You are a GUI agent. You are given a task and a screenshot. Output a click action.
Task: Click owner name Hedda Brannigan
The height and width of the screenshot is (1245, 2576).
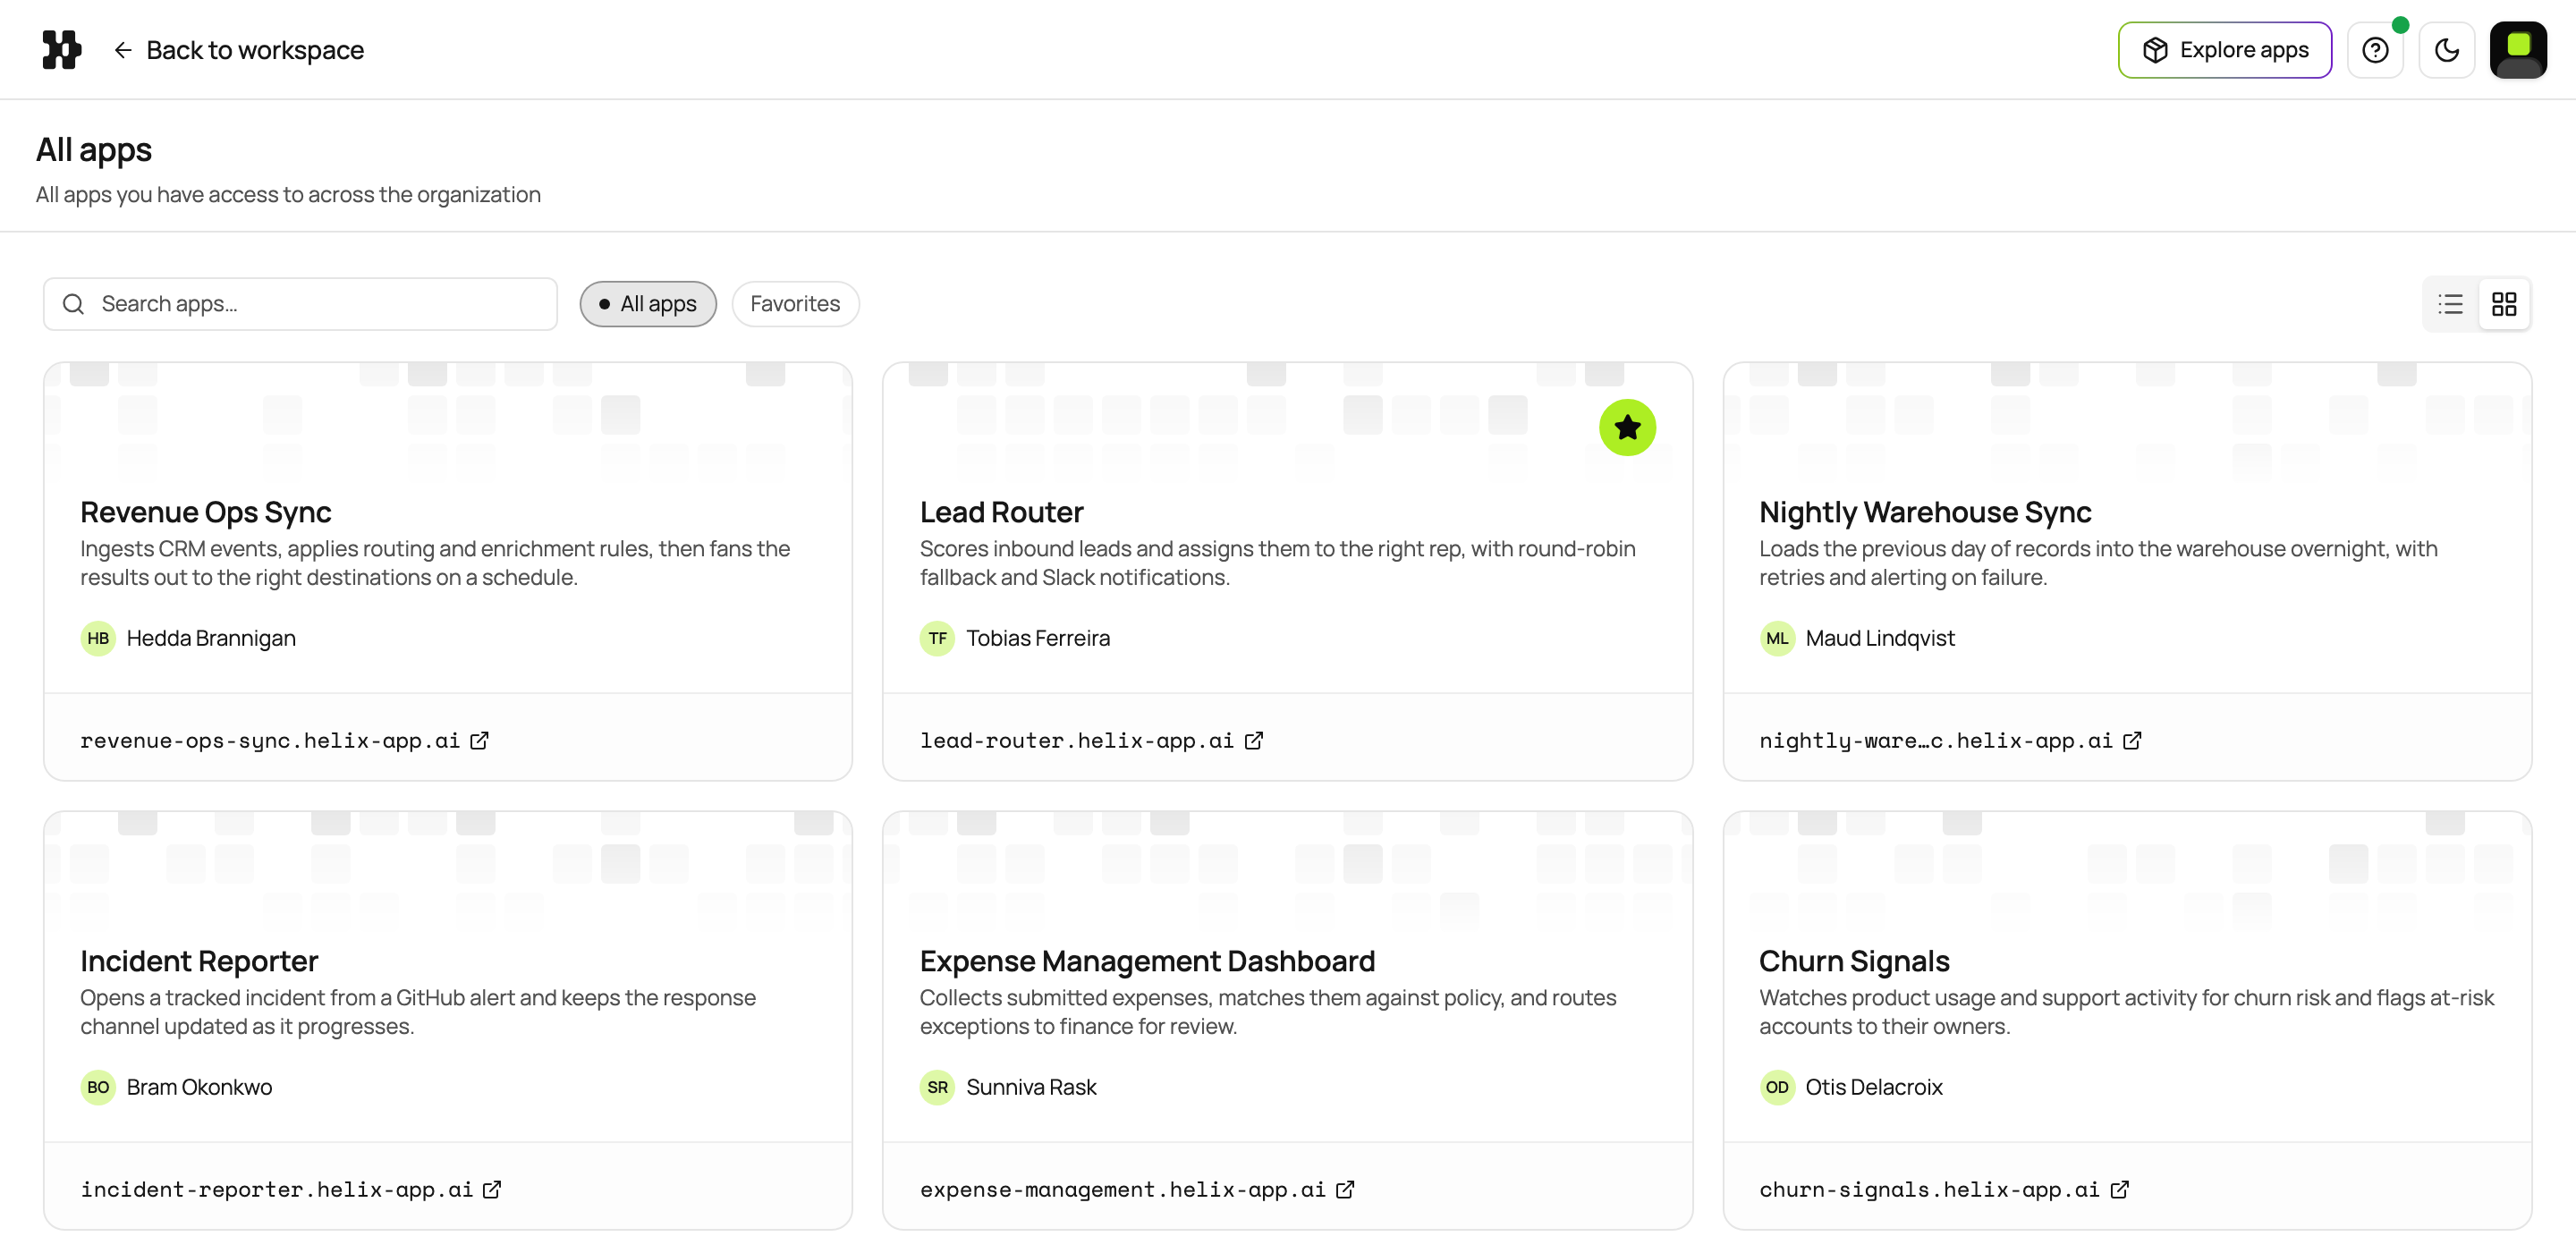click(x=211, y=638)
